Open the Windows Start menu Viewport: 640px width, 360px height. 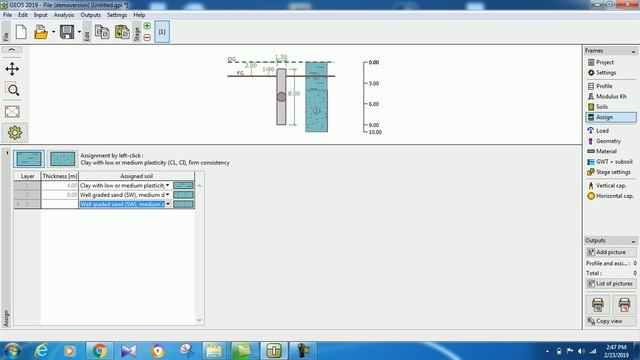(12, 351)
